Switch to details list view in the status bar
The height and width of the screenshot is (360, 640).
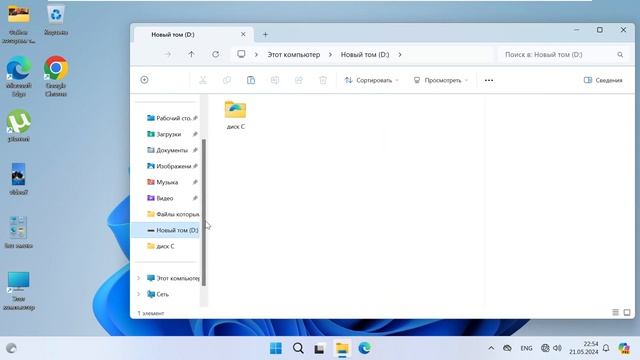click(616, 313)
